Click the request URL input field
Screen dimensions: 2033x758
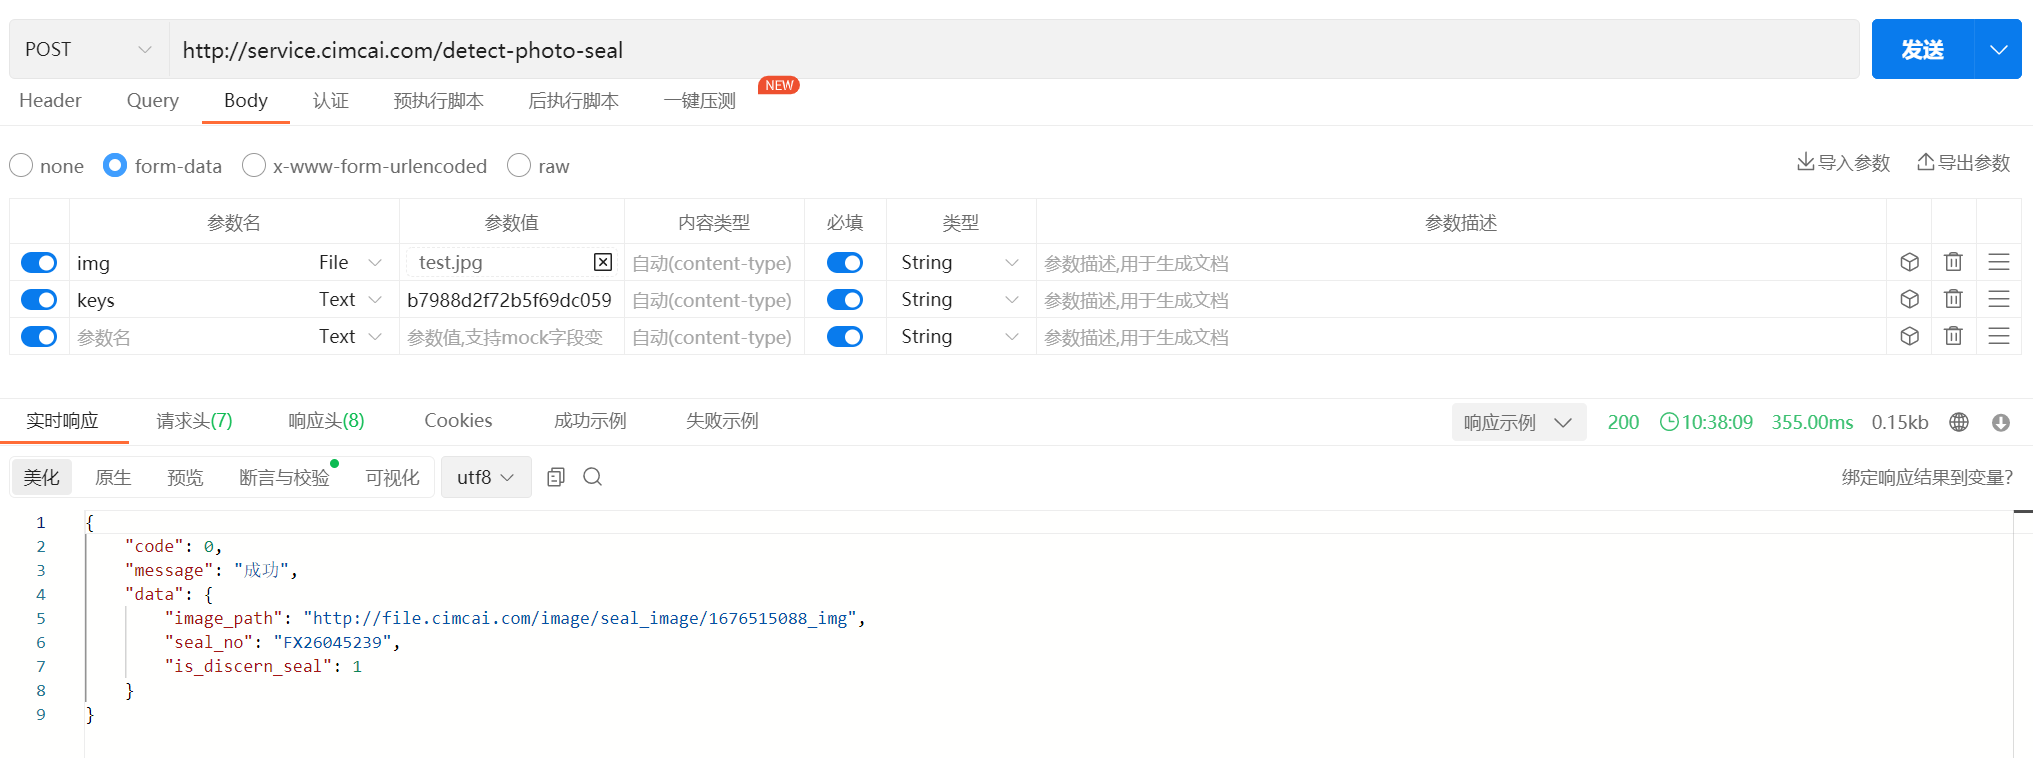coord(1014,49)
